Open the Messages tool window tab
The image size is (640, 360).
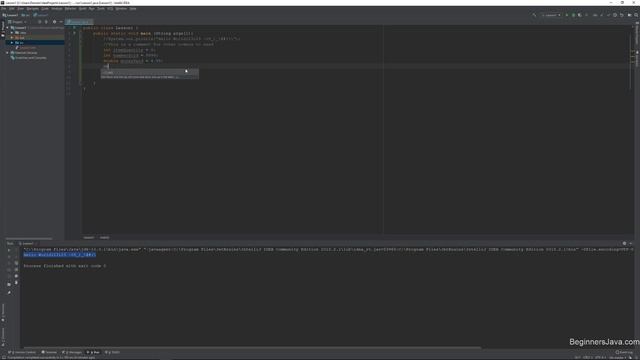point(72,352)
